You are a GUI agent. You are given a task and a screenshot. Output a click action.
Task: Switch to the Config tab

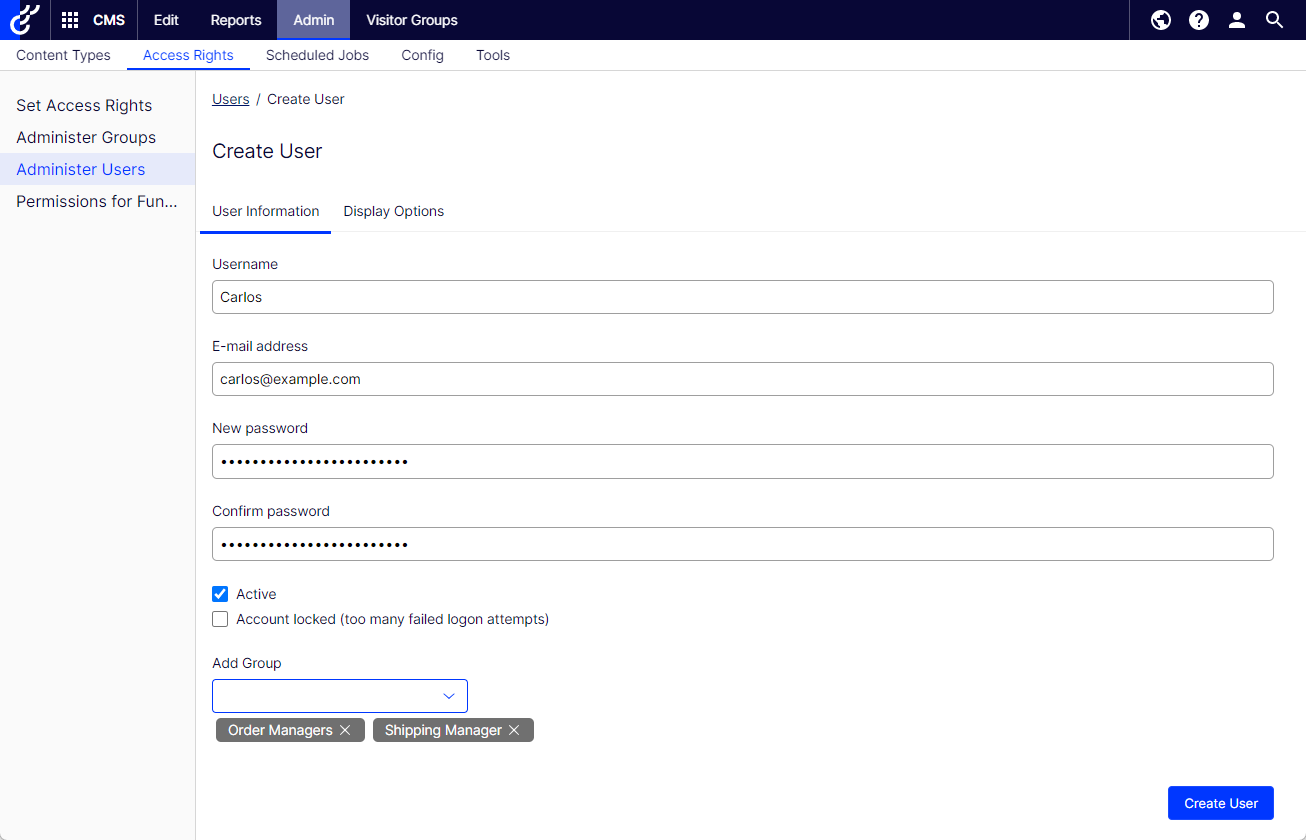click(x=422, y=55)
